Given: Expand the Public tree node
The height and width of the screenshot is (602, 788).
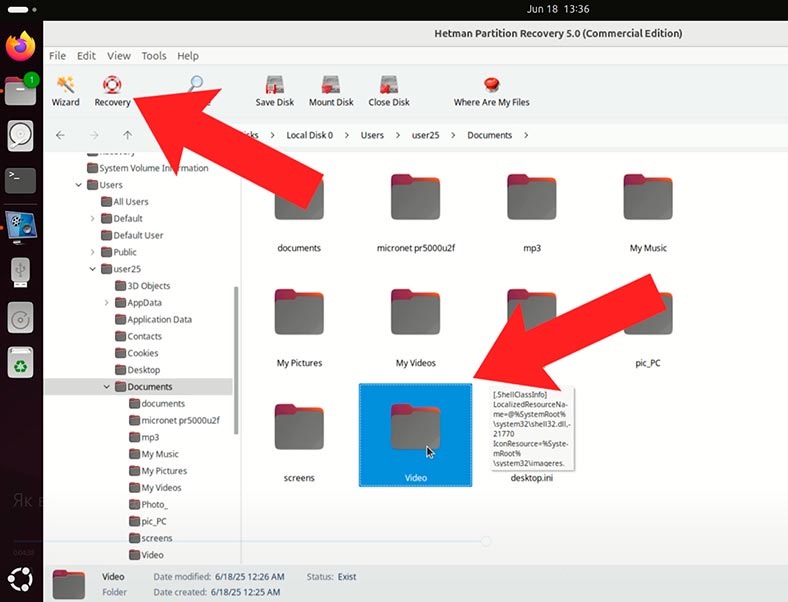Looking at the screenshot, I should coord(92,252).
